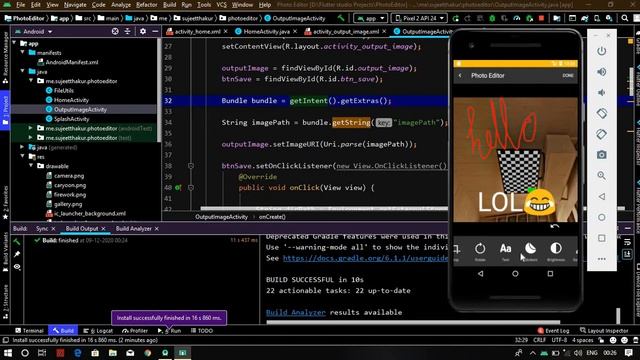Open the Pixel 2 API 24 device dropdown

[x=419, y=18]
